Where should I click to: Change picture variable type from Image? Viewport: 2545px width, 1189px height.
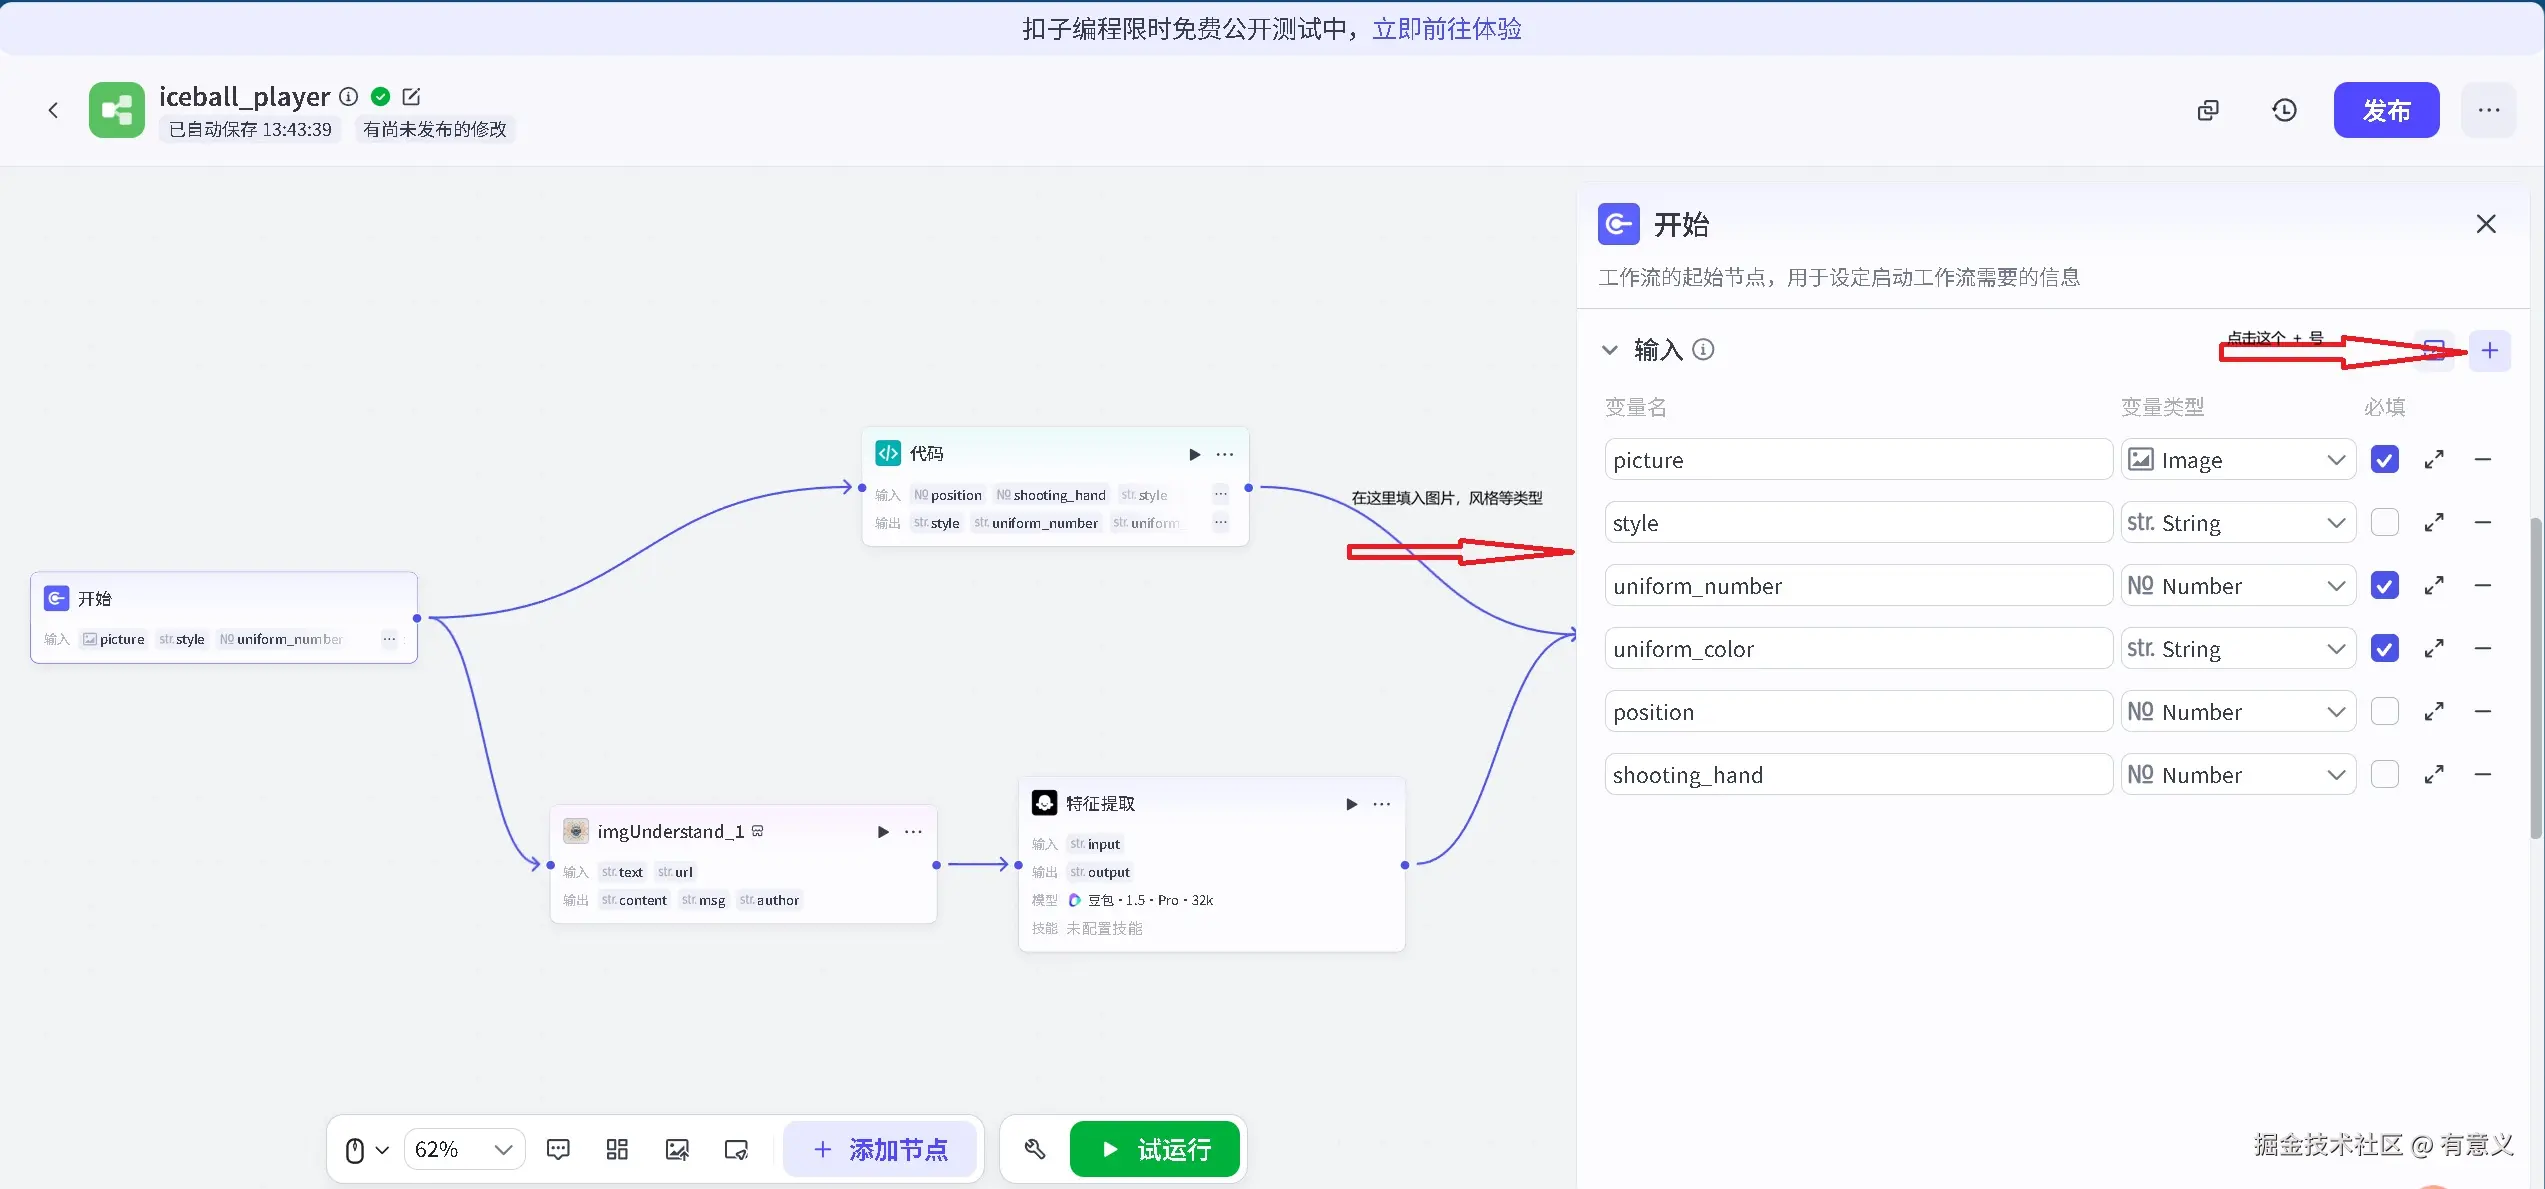2237,459
